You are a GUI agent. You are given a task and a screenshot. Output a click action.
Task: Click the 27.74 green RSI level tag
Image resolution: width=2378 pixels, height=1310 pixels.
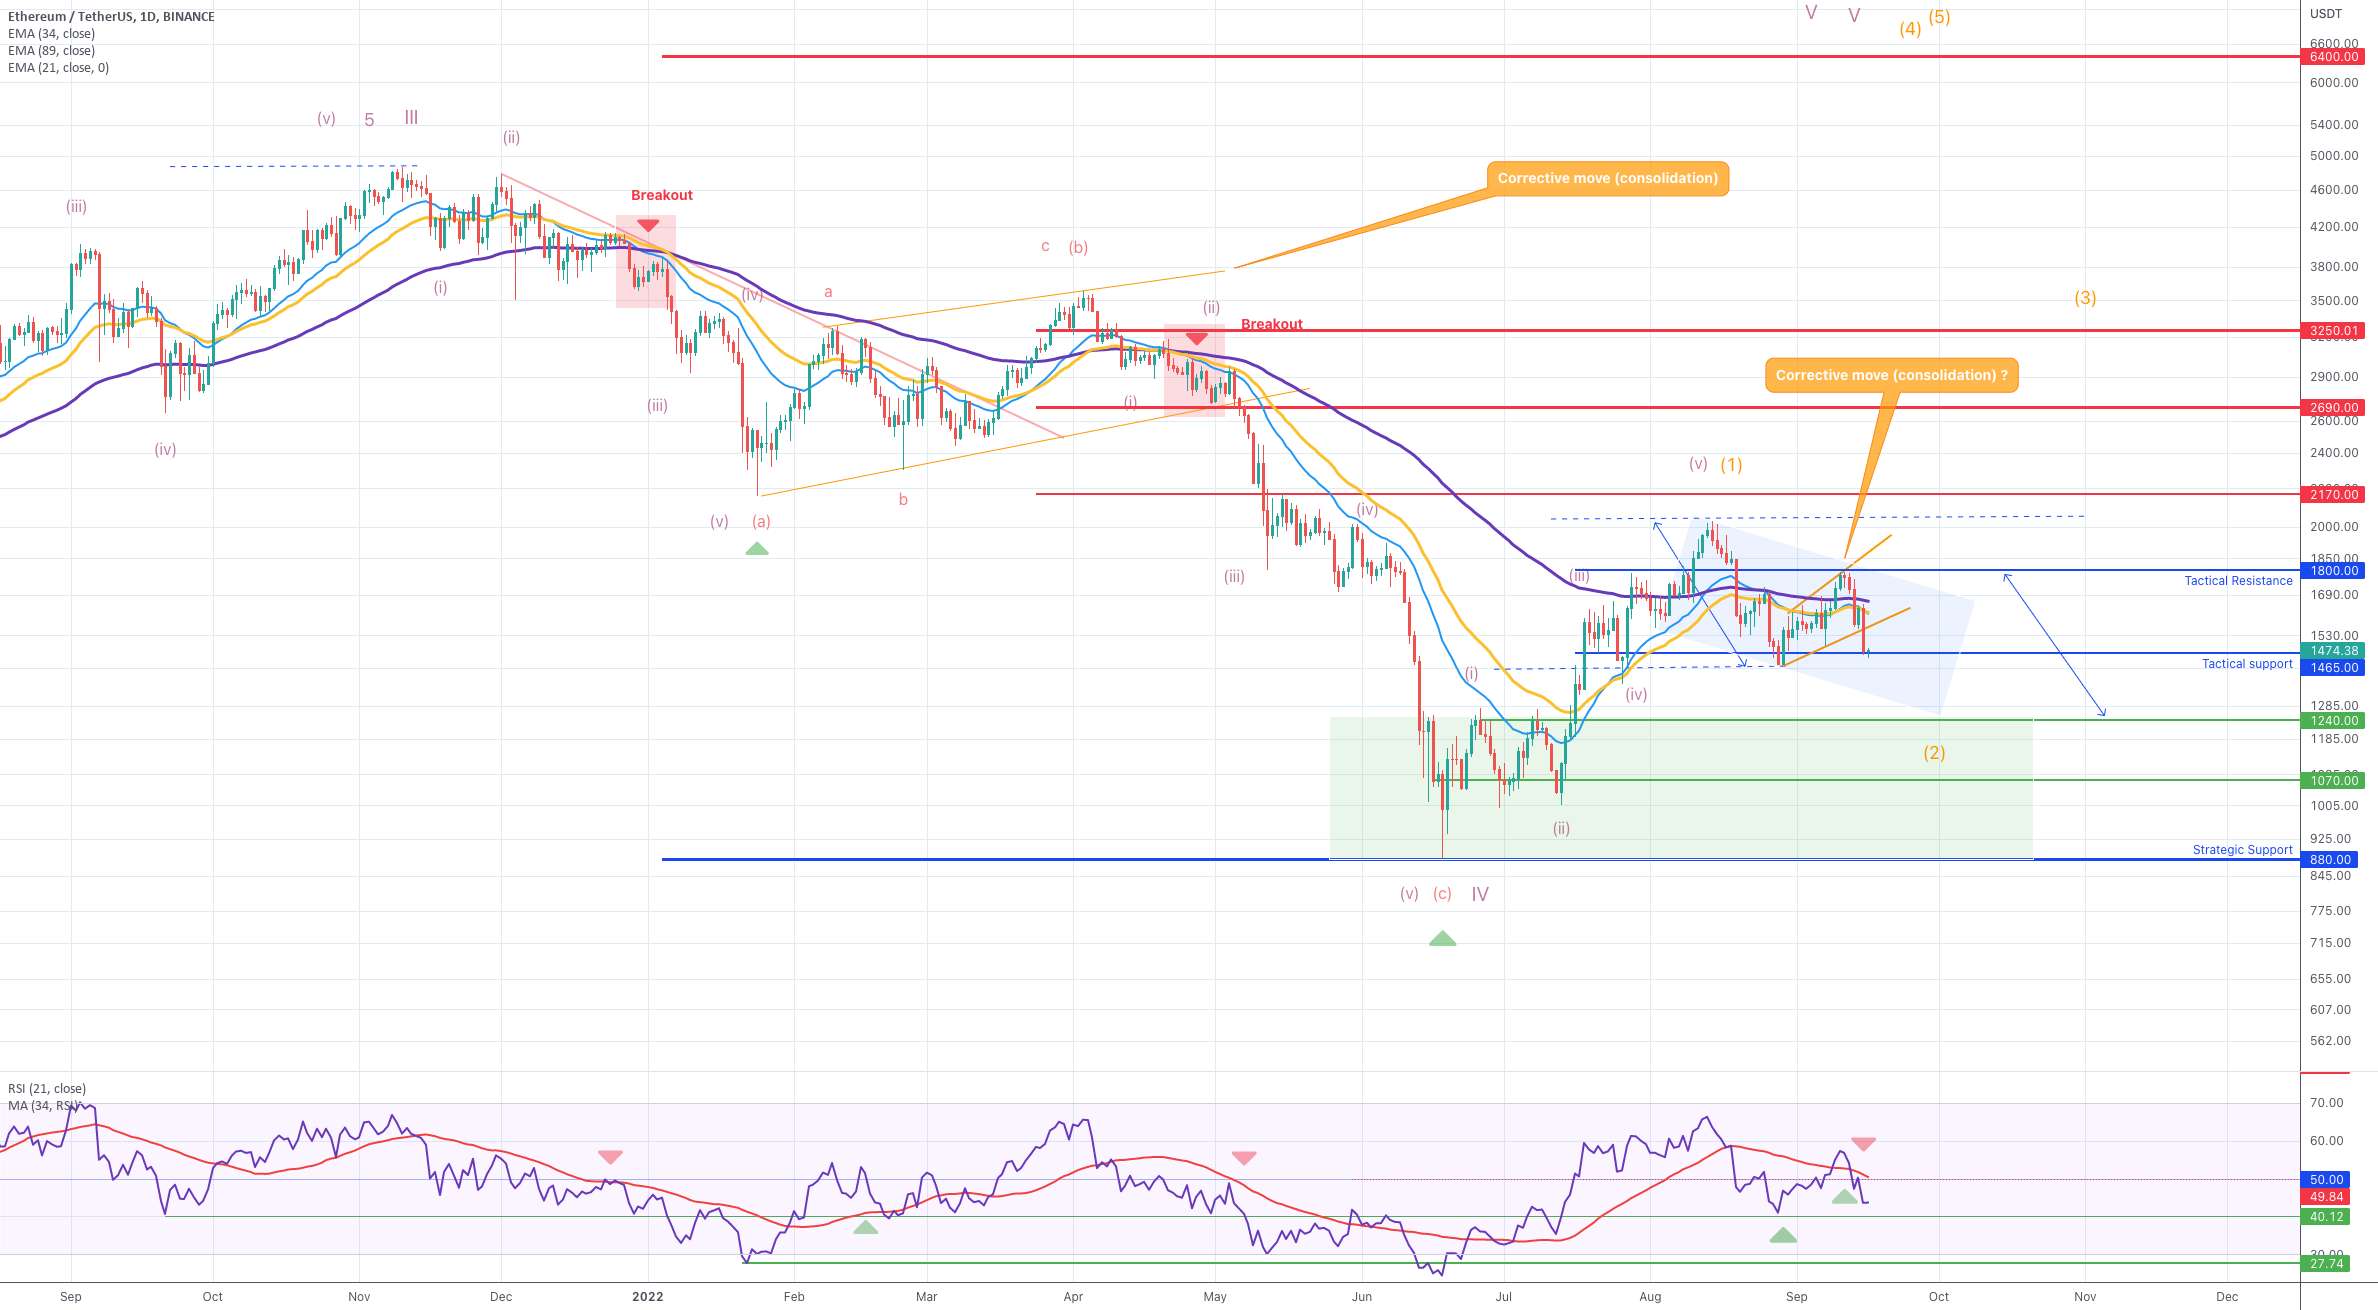pyautogui.click(x=2327, y=1264)
